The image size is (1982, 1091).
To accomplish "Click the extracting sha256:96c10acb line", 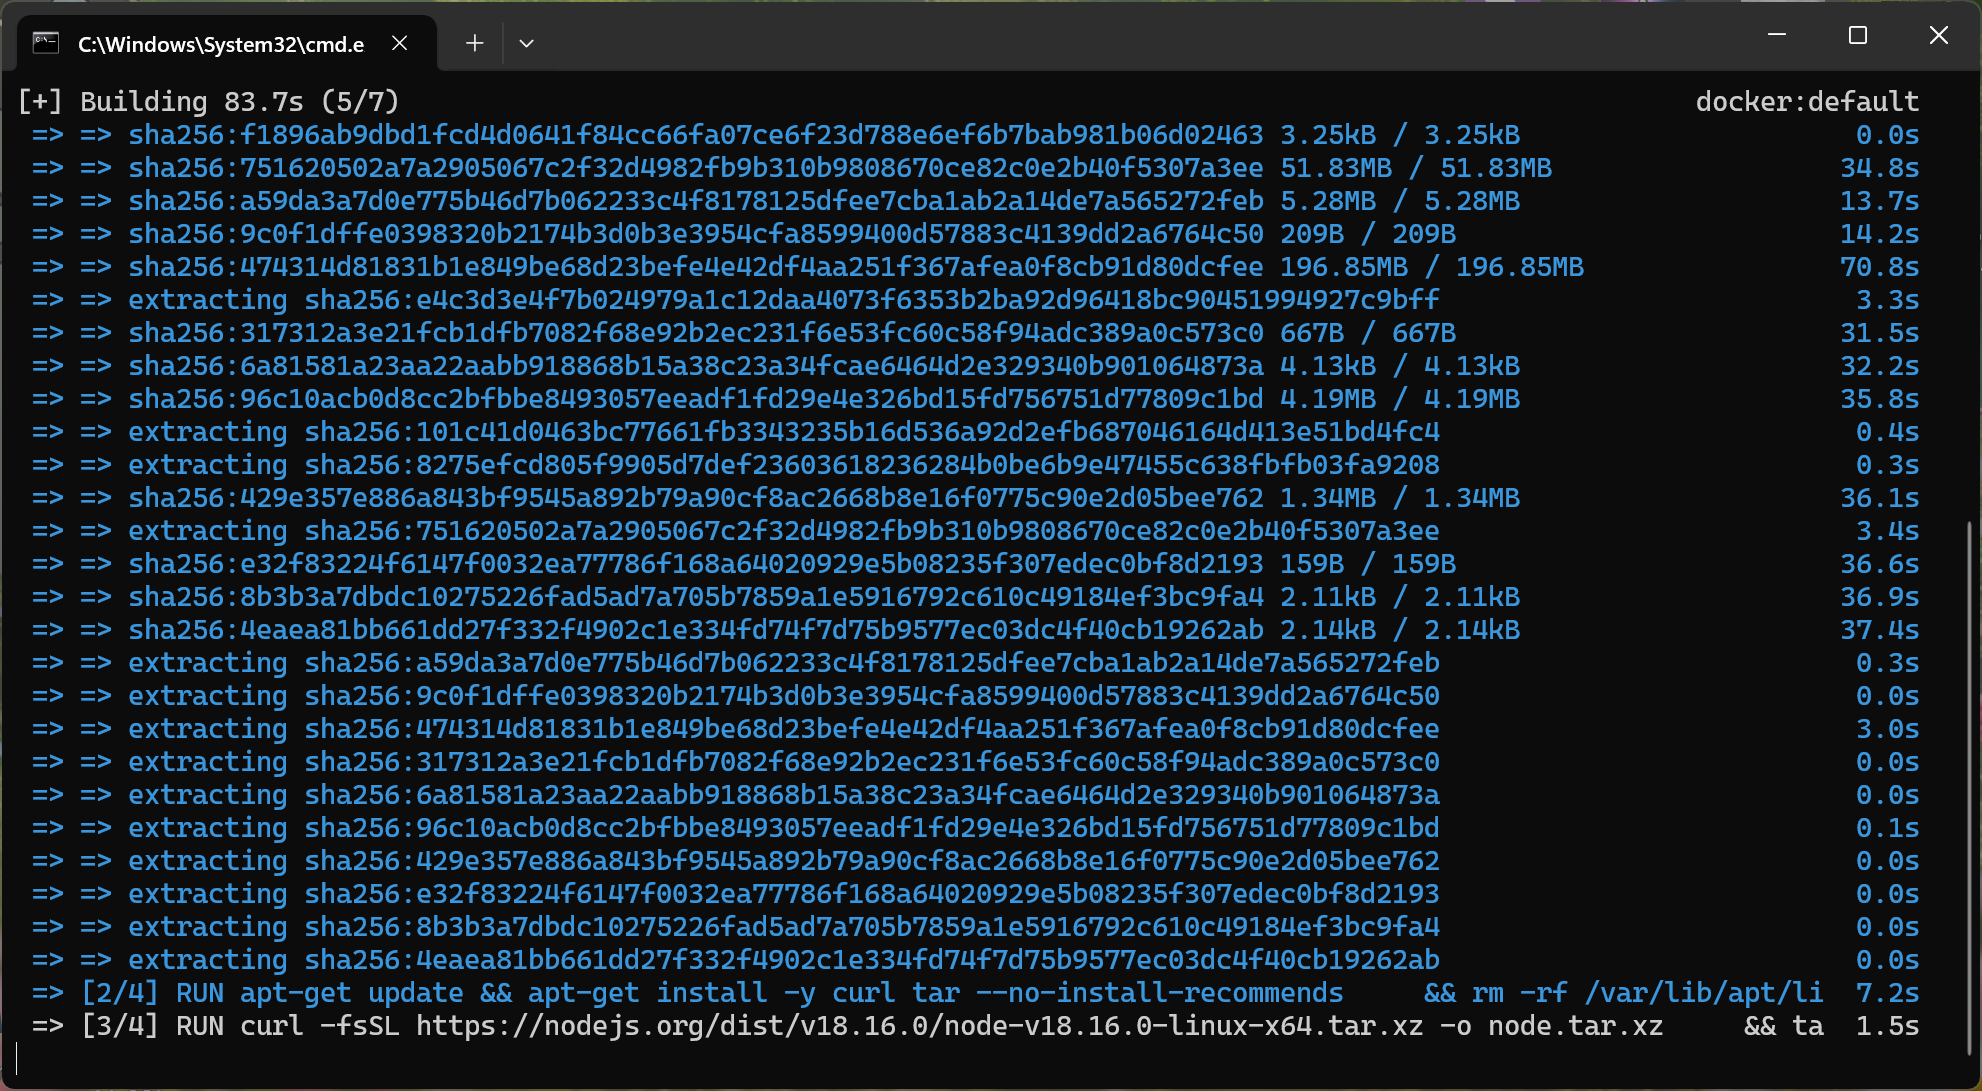I will tap(975, 827).
